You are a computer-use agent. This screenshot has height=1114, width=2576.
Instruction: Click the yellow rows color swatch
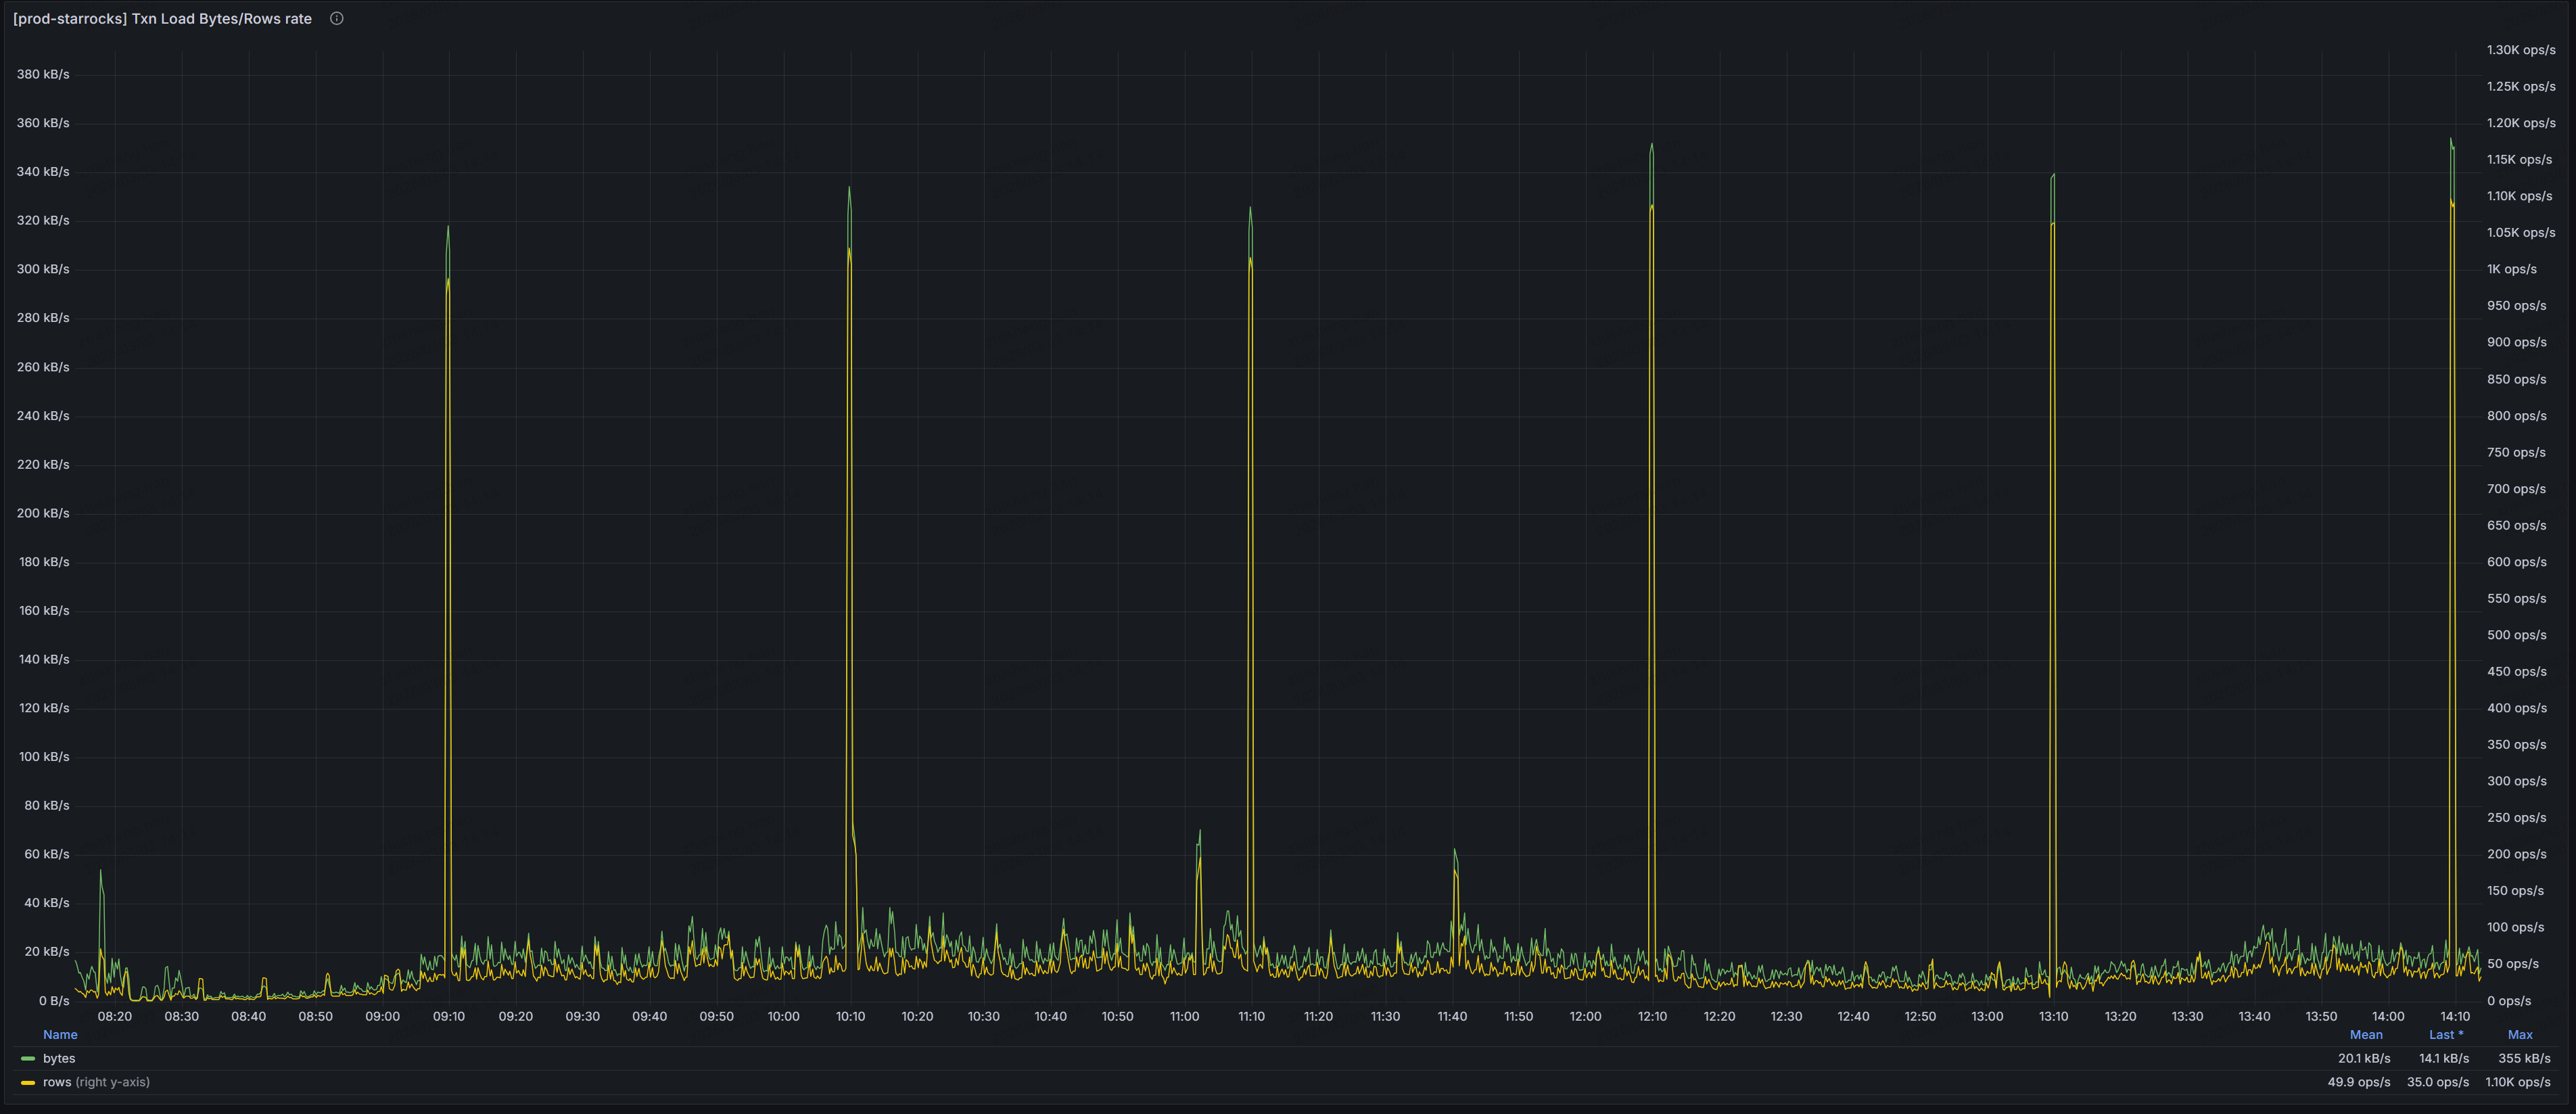pyautogui.click(x=28, y=1082)
